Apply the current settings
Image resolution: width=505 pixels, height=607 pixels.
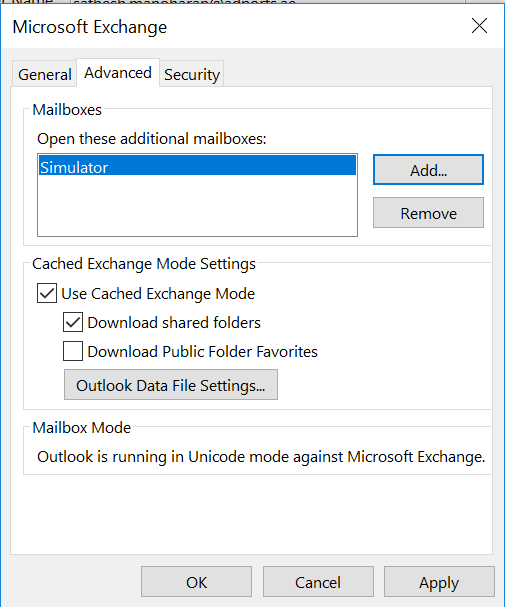439,582
